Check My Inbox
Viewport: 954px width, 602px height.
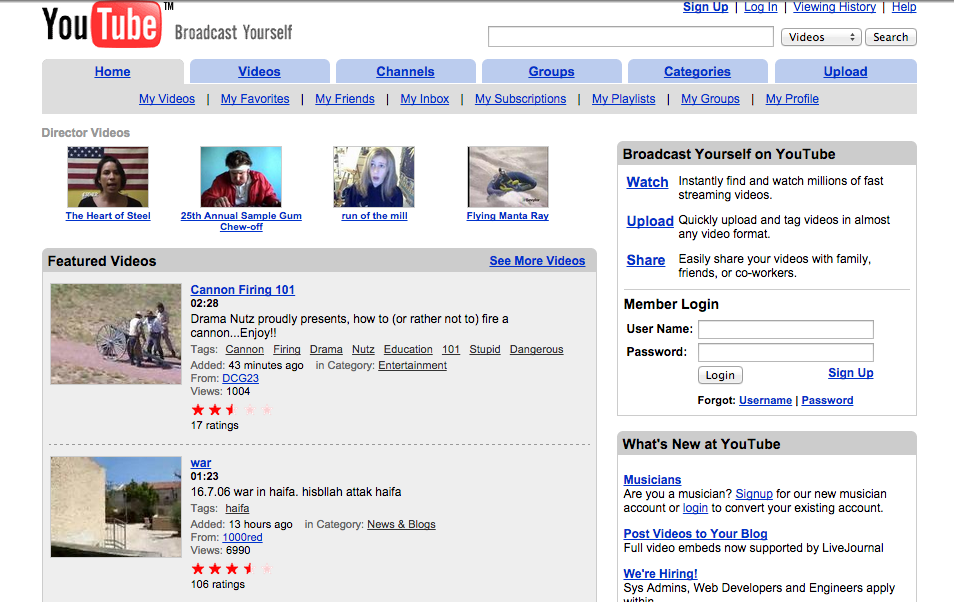tap(425, 99)
